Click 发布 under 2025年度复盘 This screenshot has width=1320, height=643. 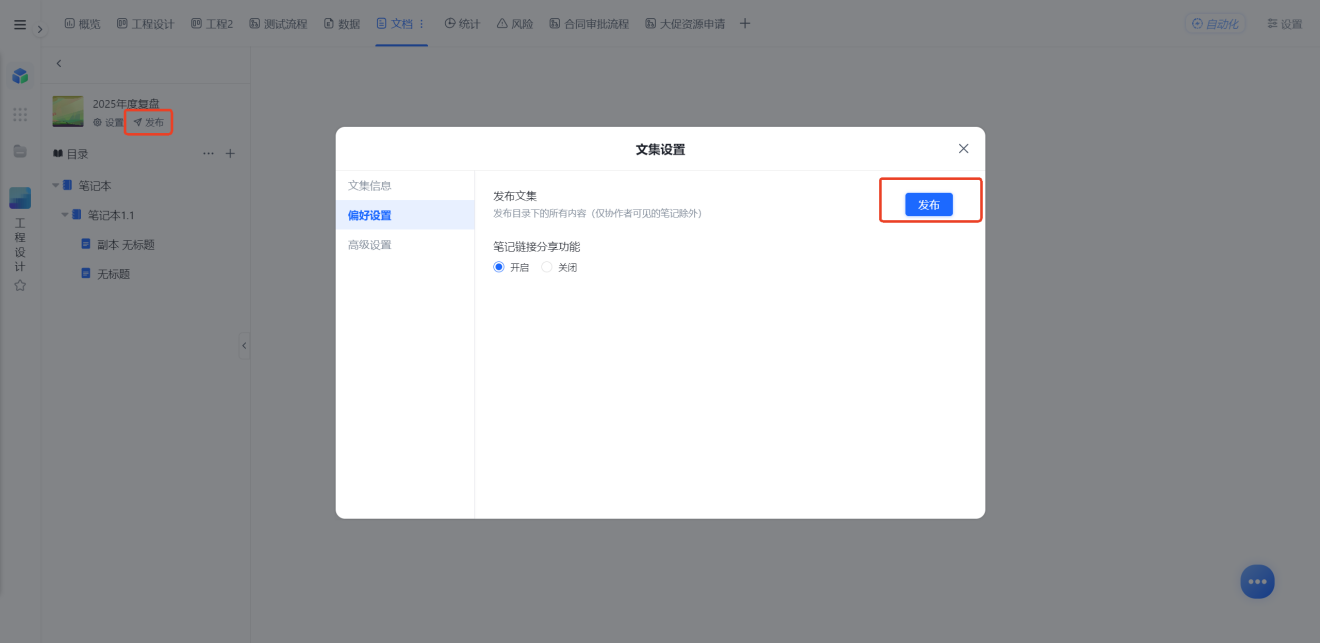[x=149, y=122]
